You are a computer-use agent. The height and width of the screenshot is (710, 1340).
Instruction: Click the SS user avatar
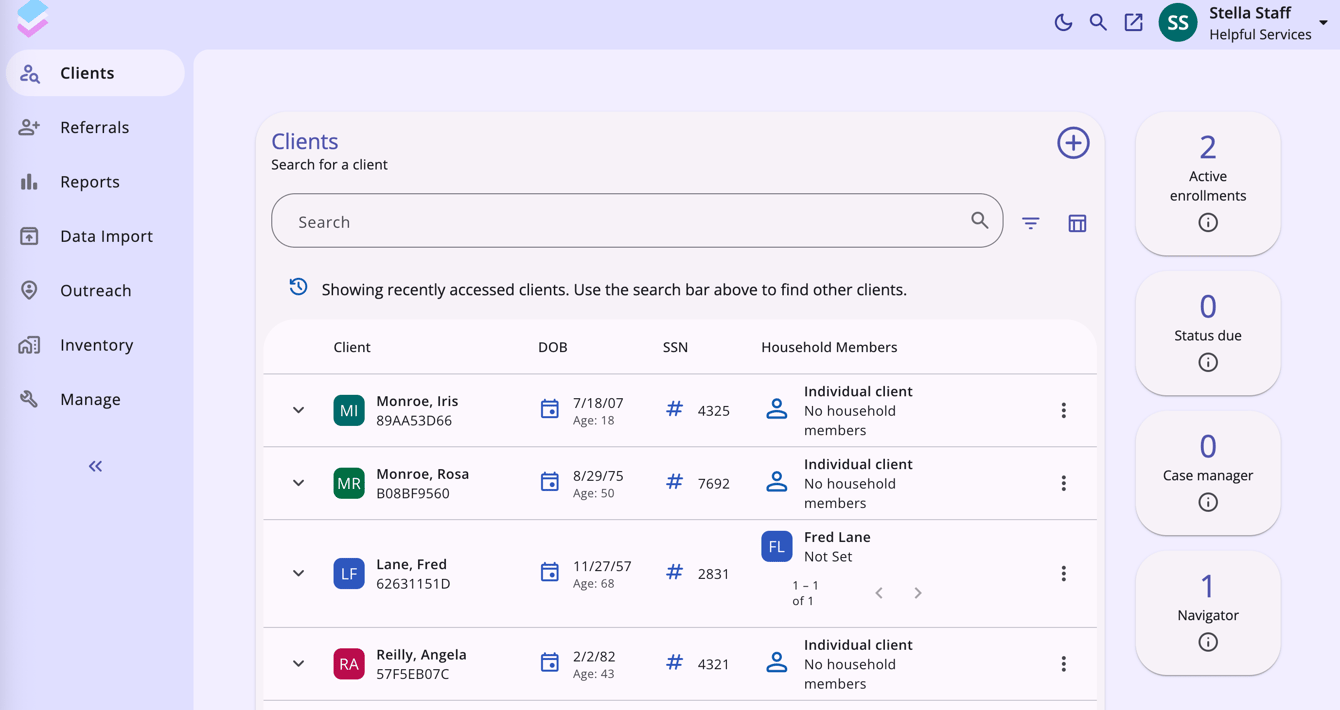tap(1178, 22)
